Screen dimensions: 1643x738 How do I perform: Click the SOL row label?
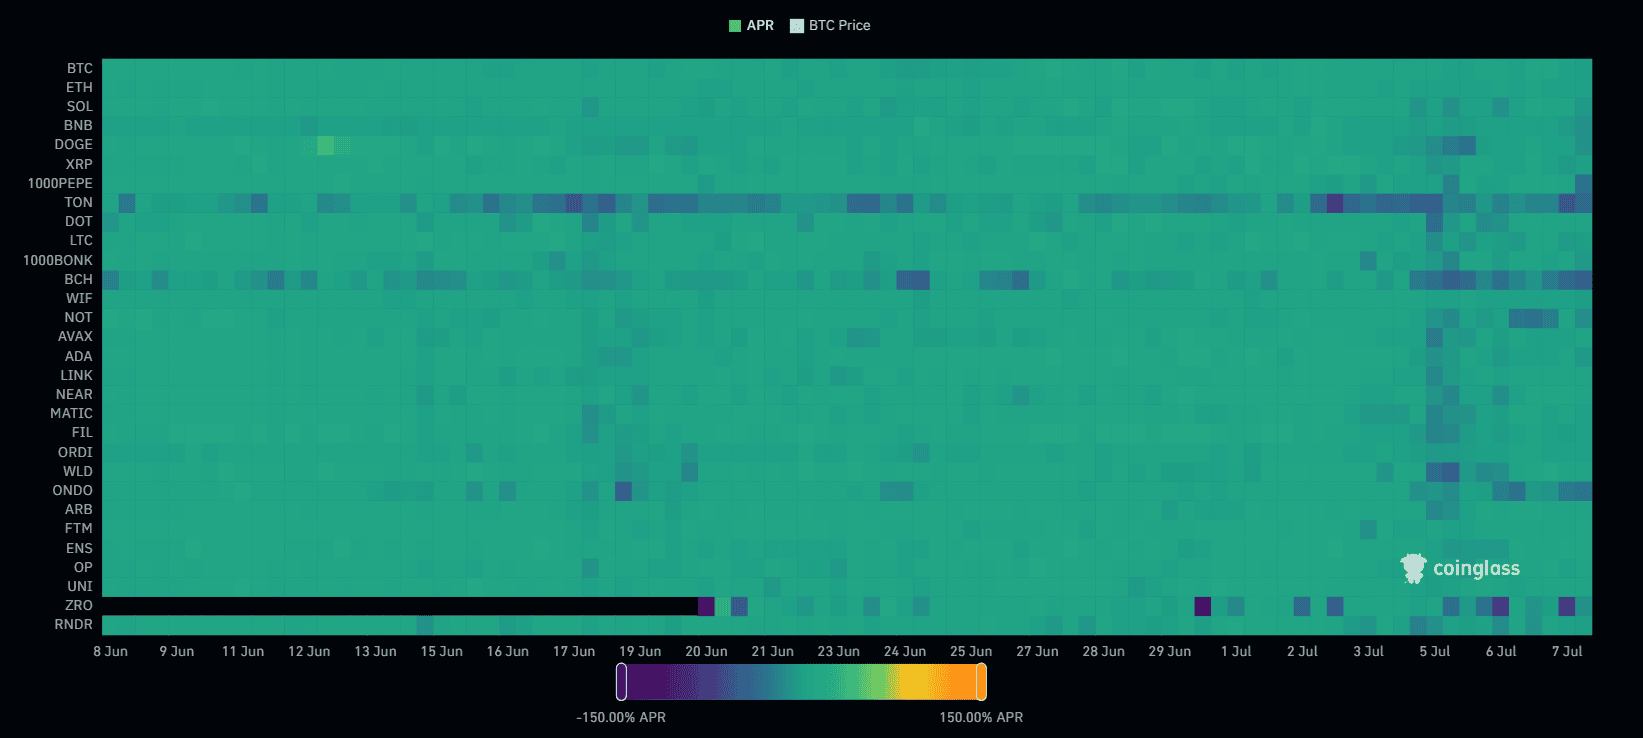coord(80,106)
